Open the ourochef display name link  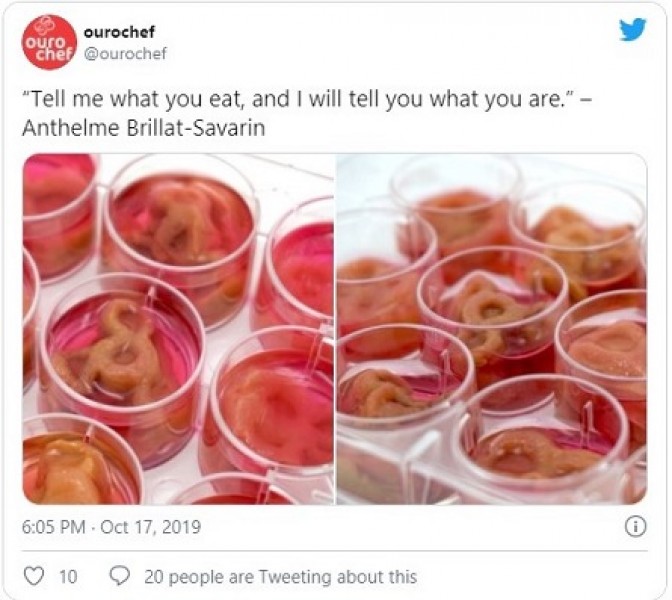pos(119,32)
